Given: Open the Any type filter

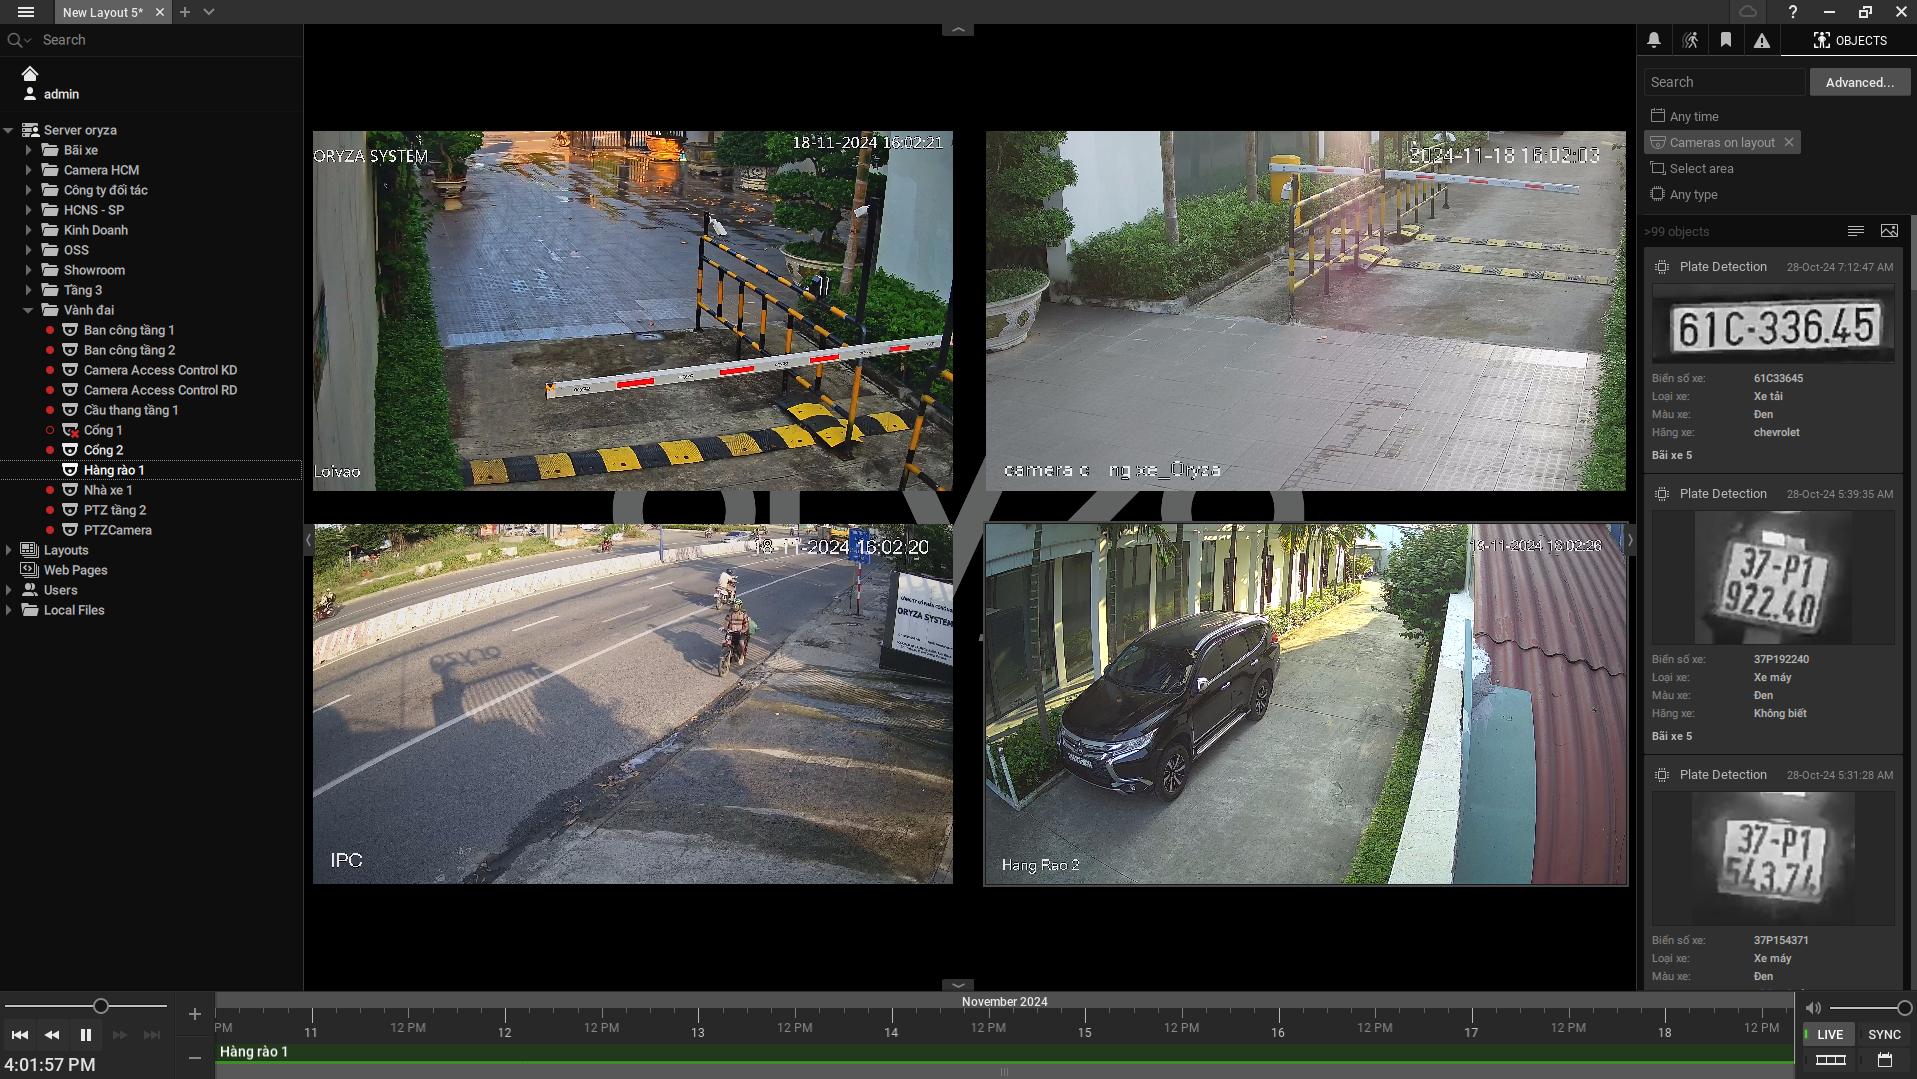Looking at the screenshot, I should tap(1684, 194).
